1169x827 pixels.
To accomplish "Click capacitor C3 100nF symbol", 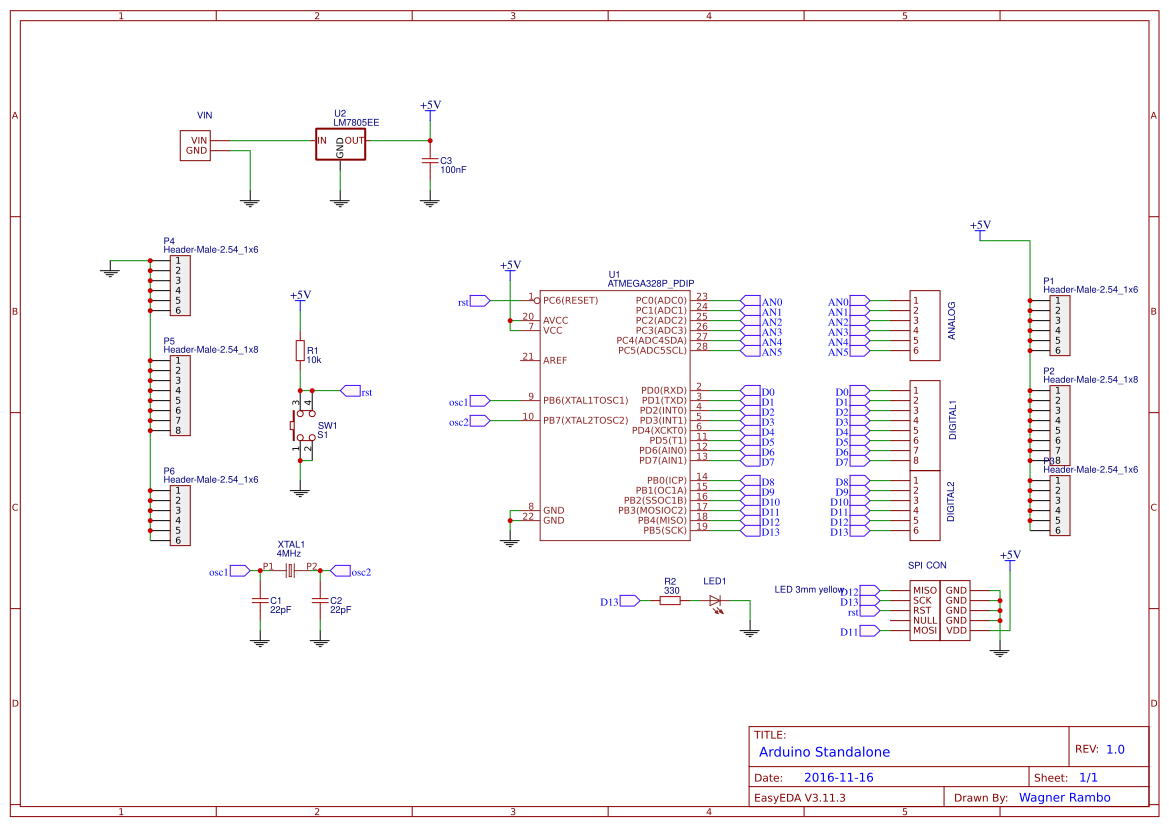I will point(431,161).
